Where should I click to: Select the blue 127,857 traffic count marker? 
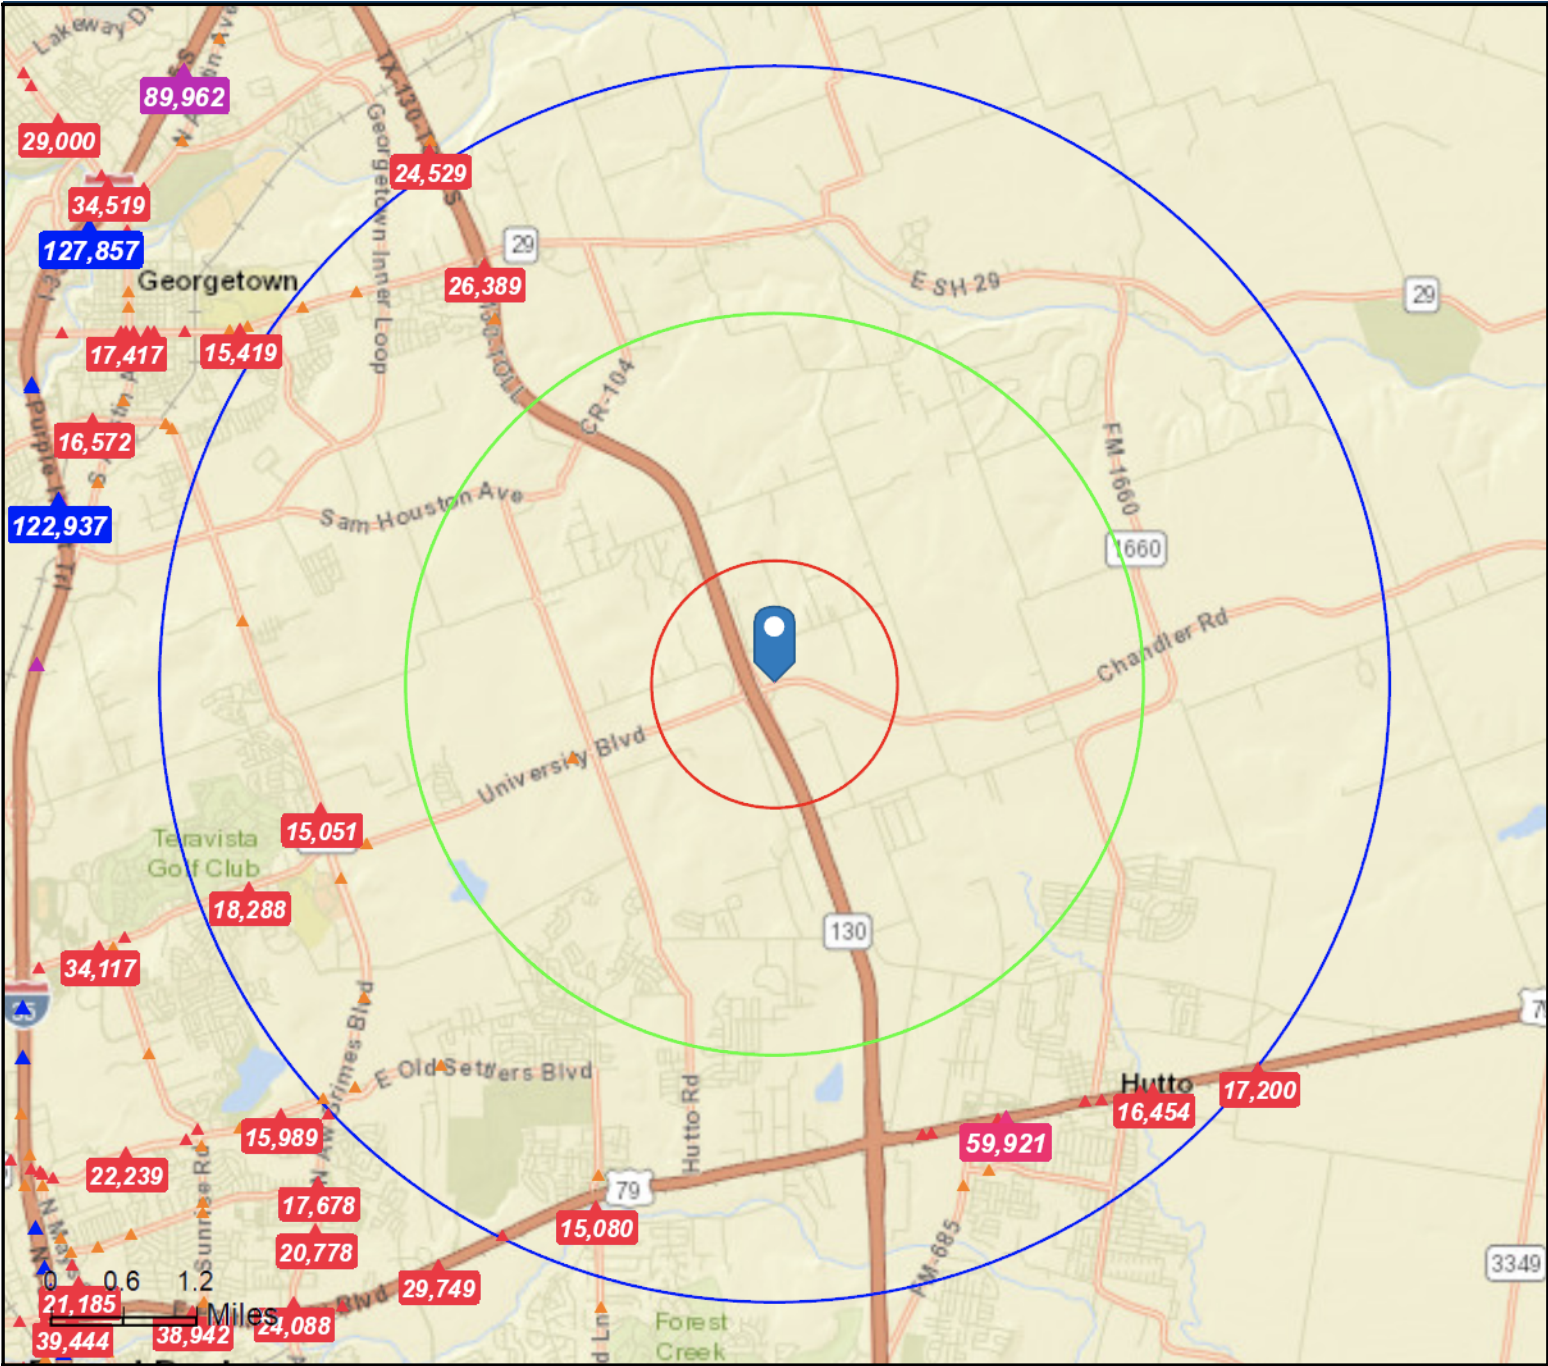pyautogui.click(x=91, y=250)
